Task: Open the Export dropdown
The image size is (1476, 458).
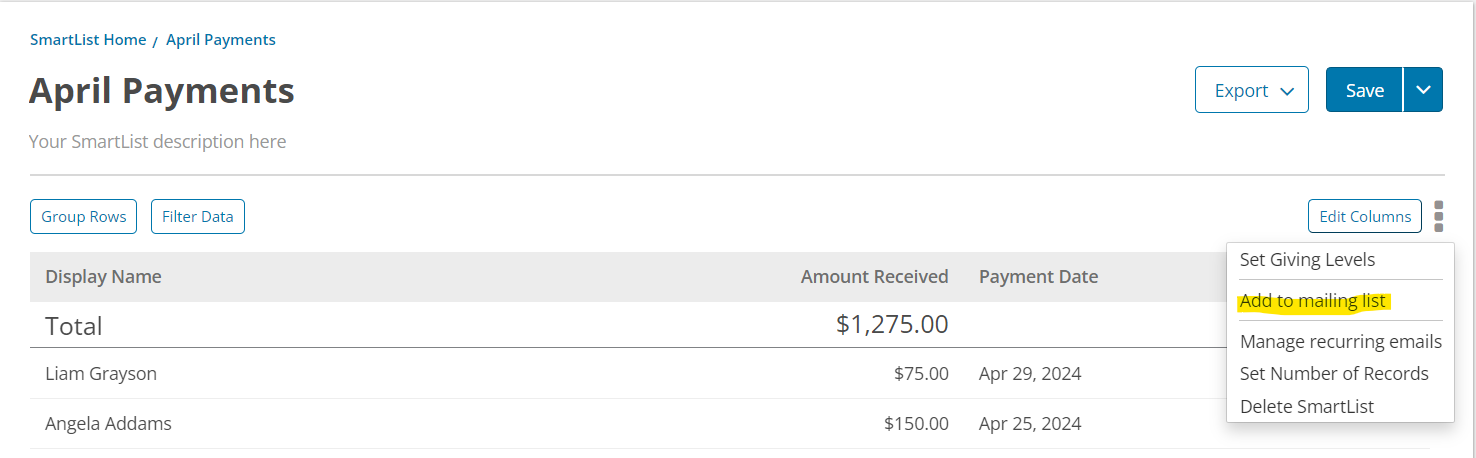Action: (x=1252, y=90)
